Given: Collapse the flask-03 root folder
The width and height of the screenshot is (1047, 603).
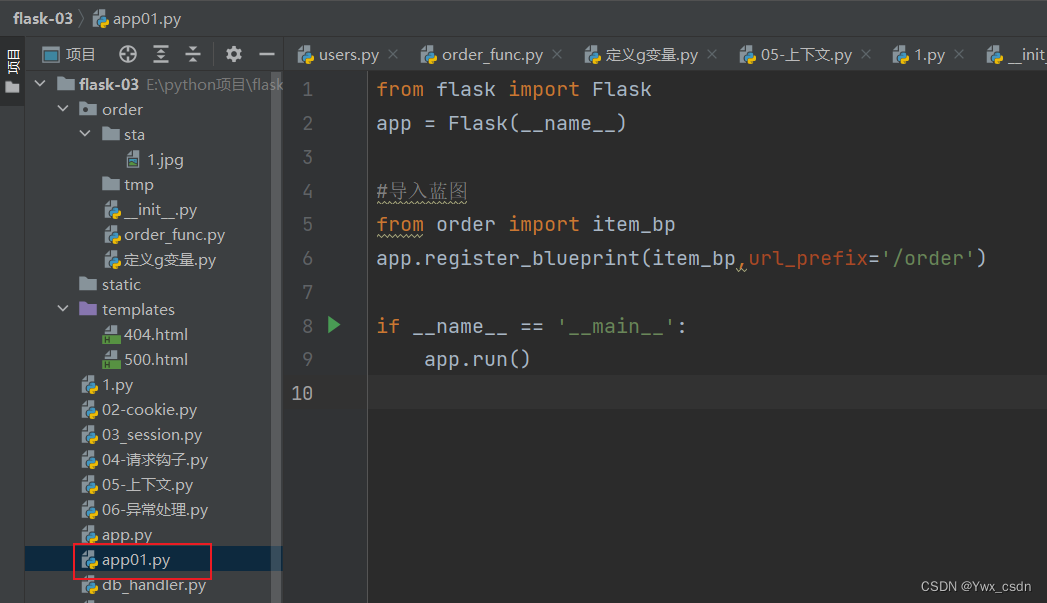Looking at the screenshot, I should 40,85.
